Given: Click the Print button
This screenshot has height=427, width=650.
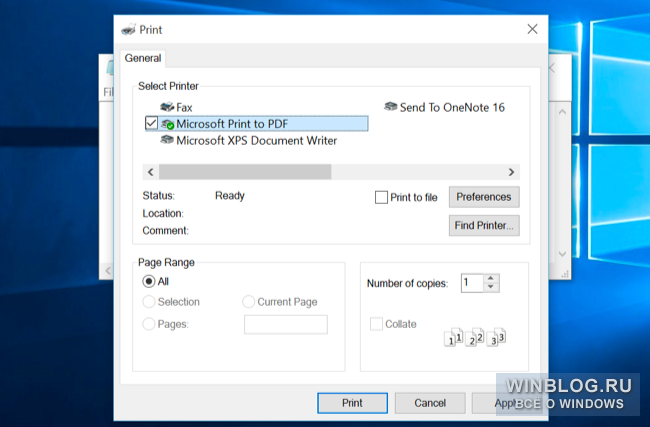Looking at the screenshot, I should (352, 403).
